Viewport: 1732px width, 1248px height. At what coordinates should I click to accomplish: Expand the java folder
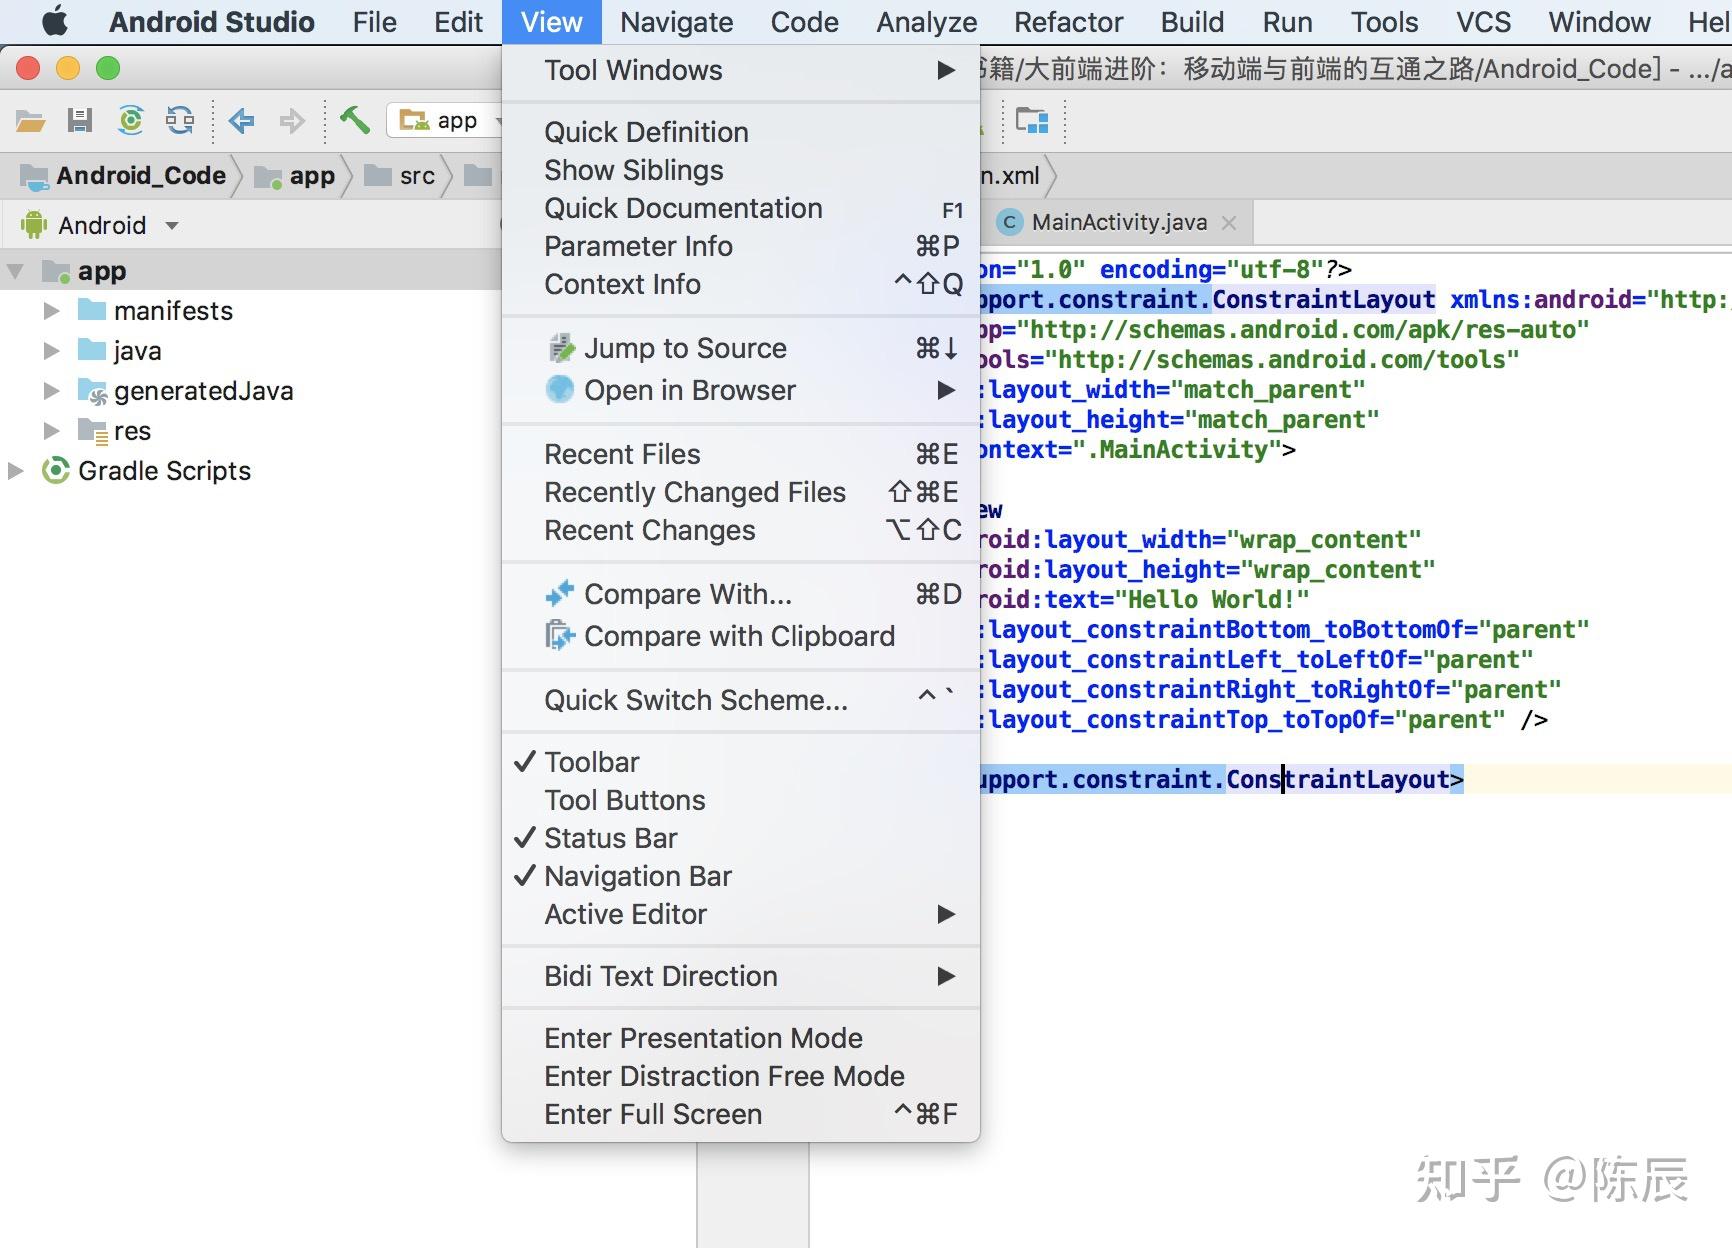click(x=51, y=351)
